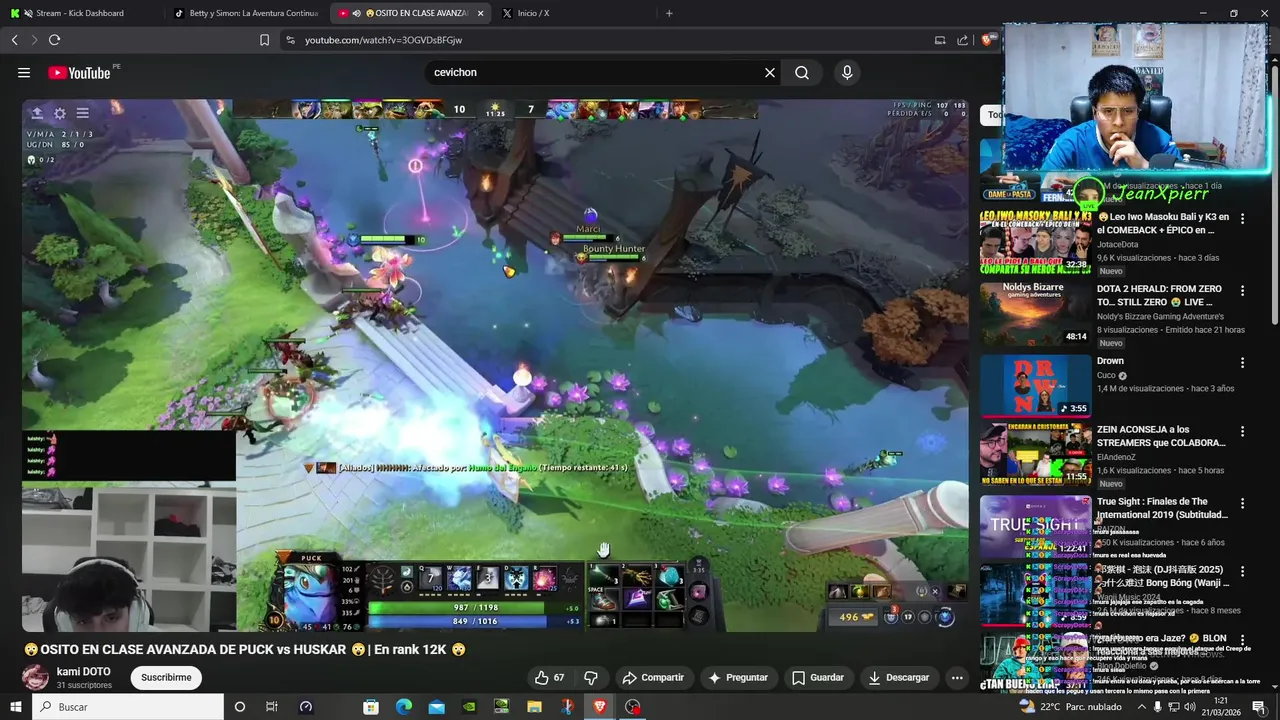Open options for the Drown video

point(1243,362)
